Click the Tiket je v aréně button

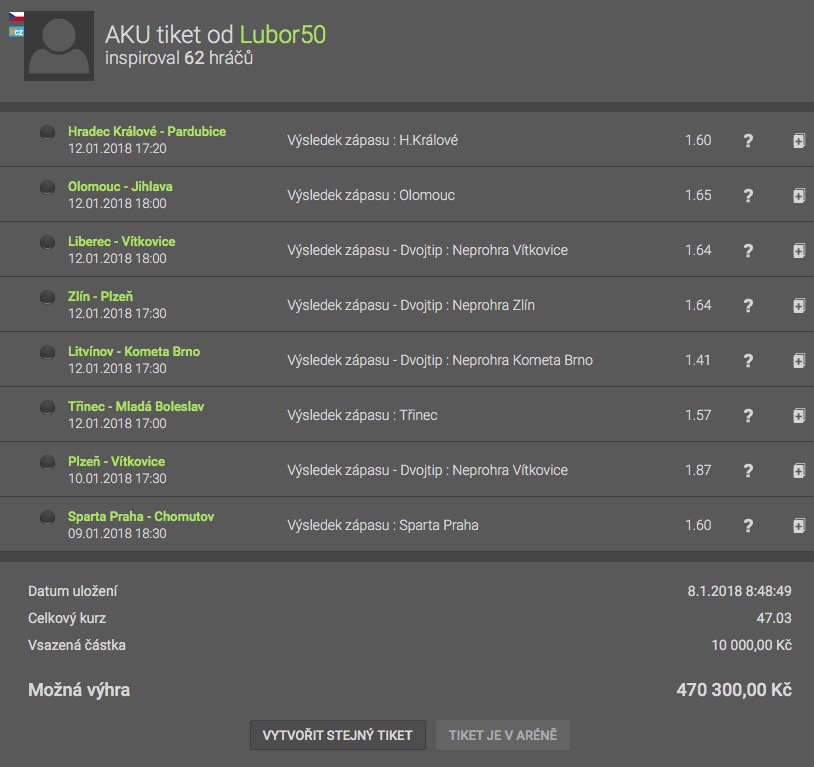(x=502, y=735)
